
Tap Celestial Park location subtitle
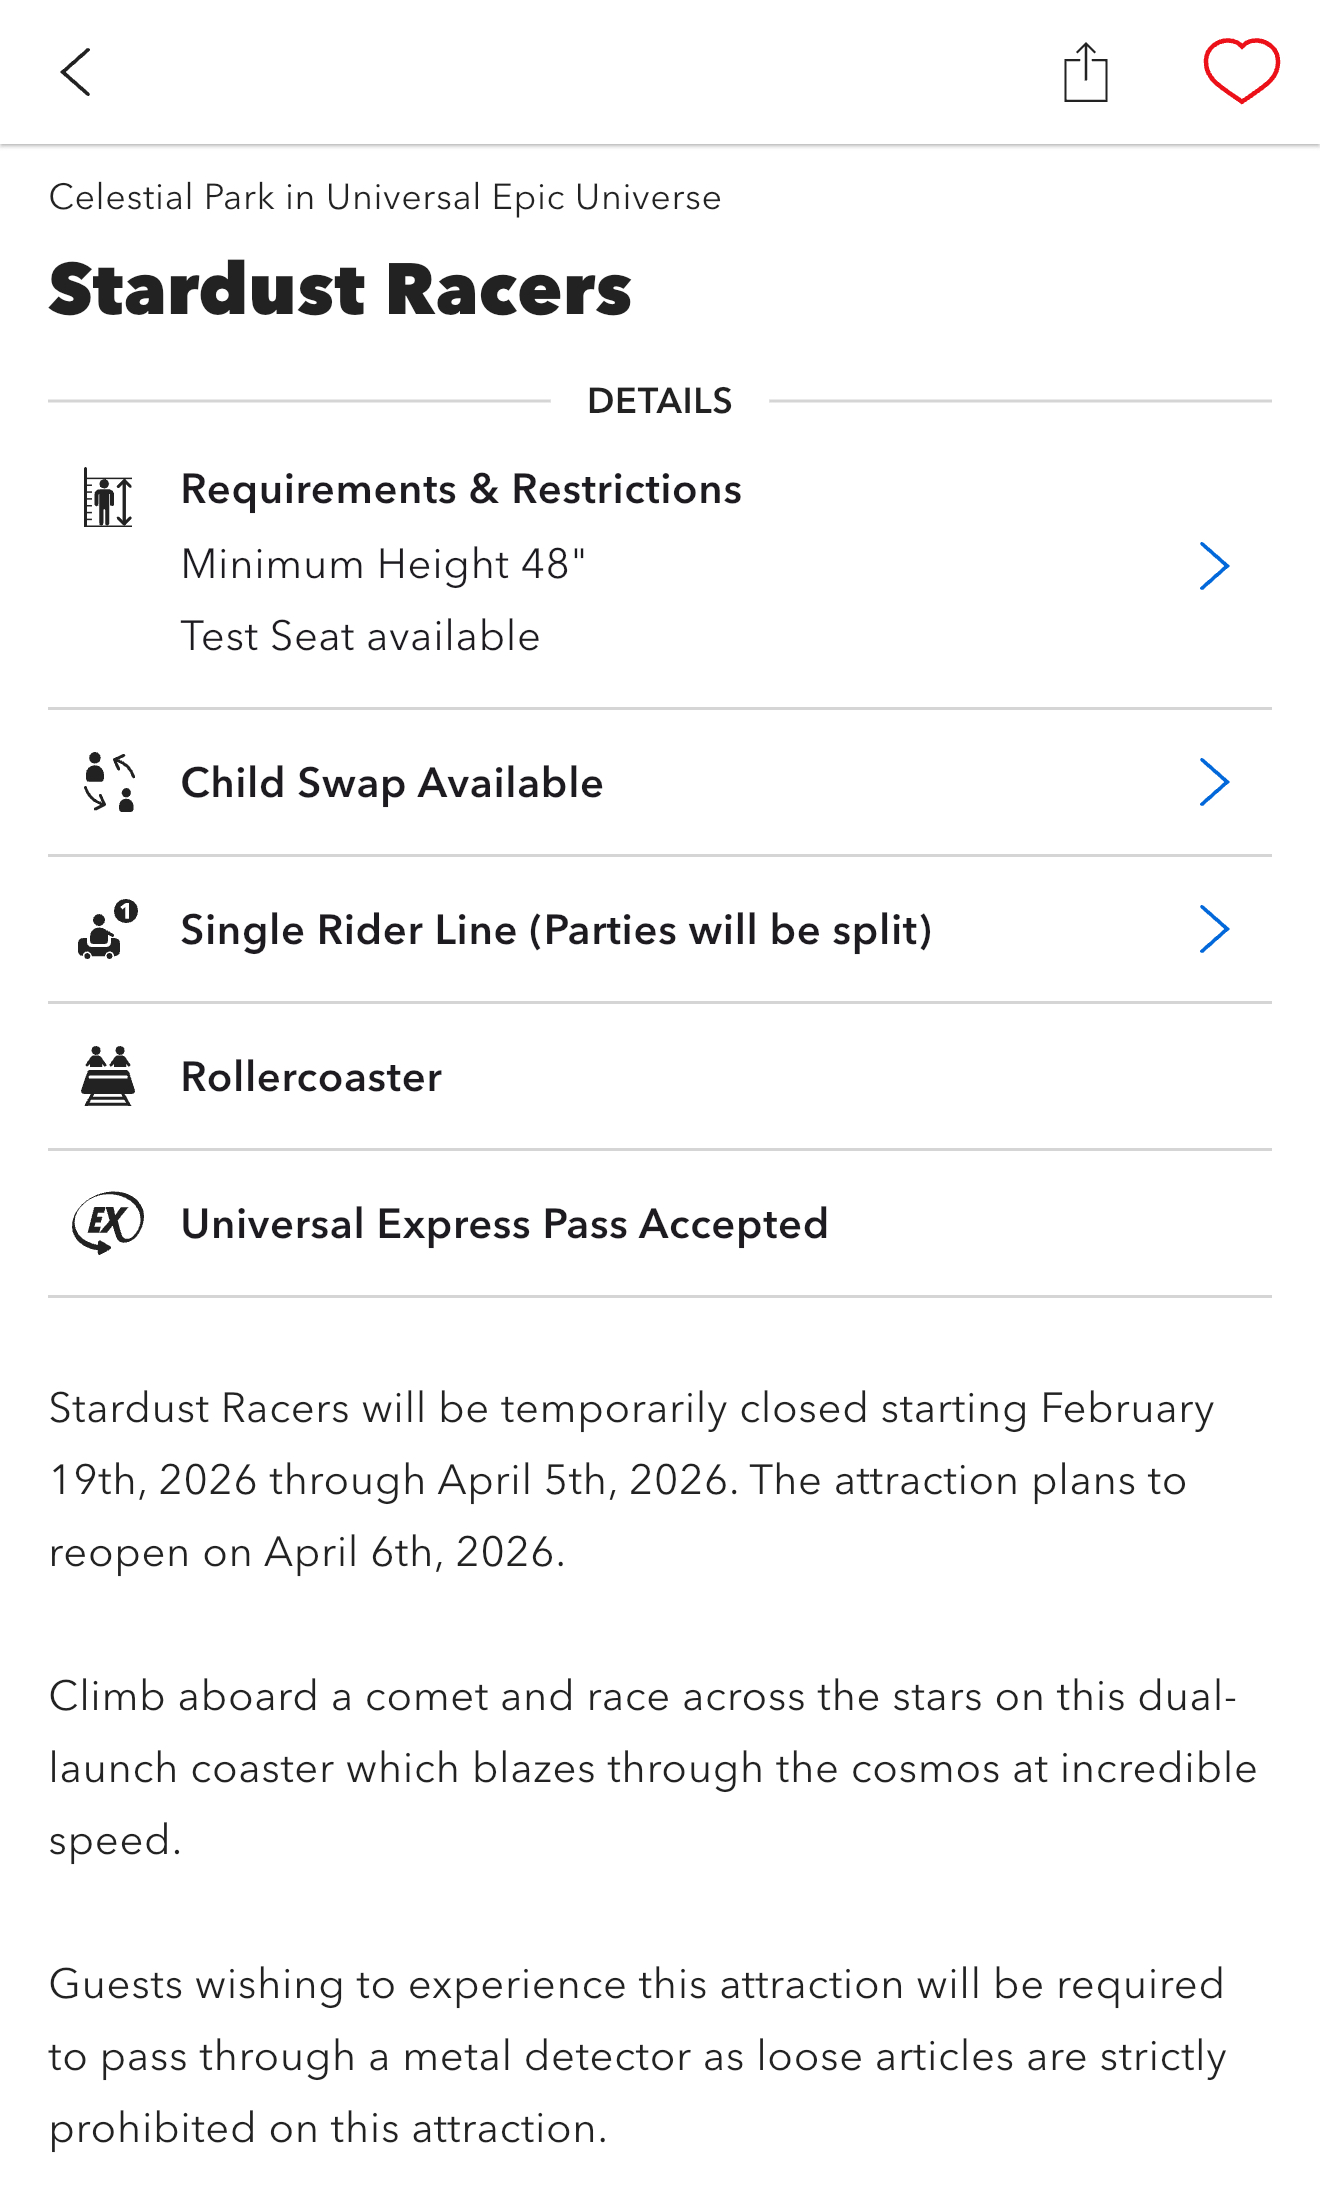pyautogui.click(x=385, y=198)
